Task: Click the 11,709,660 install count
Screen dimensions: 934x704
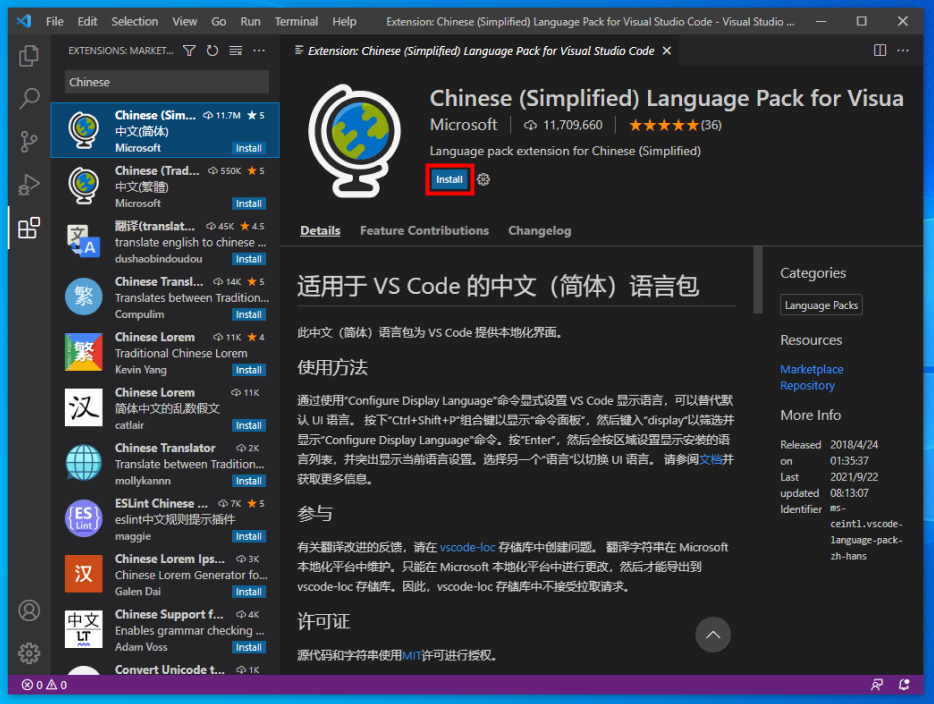Action: 563,125
